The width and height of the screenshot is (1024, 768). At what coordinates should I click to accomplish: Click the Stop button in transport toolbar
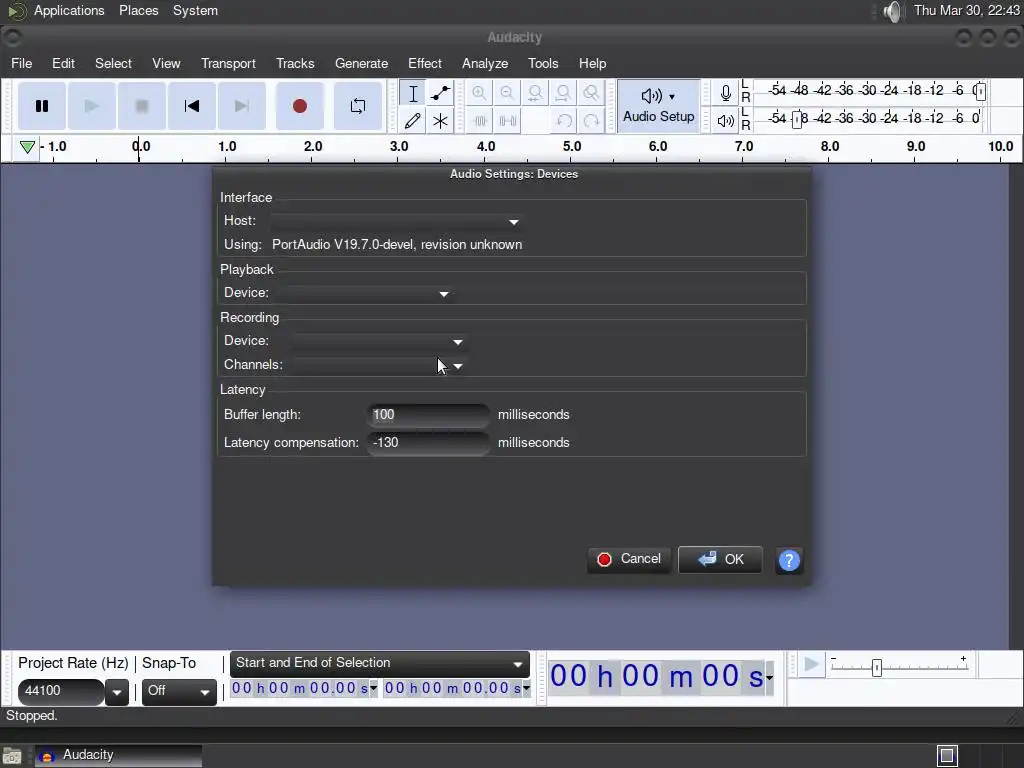tap(142, 106)
